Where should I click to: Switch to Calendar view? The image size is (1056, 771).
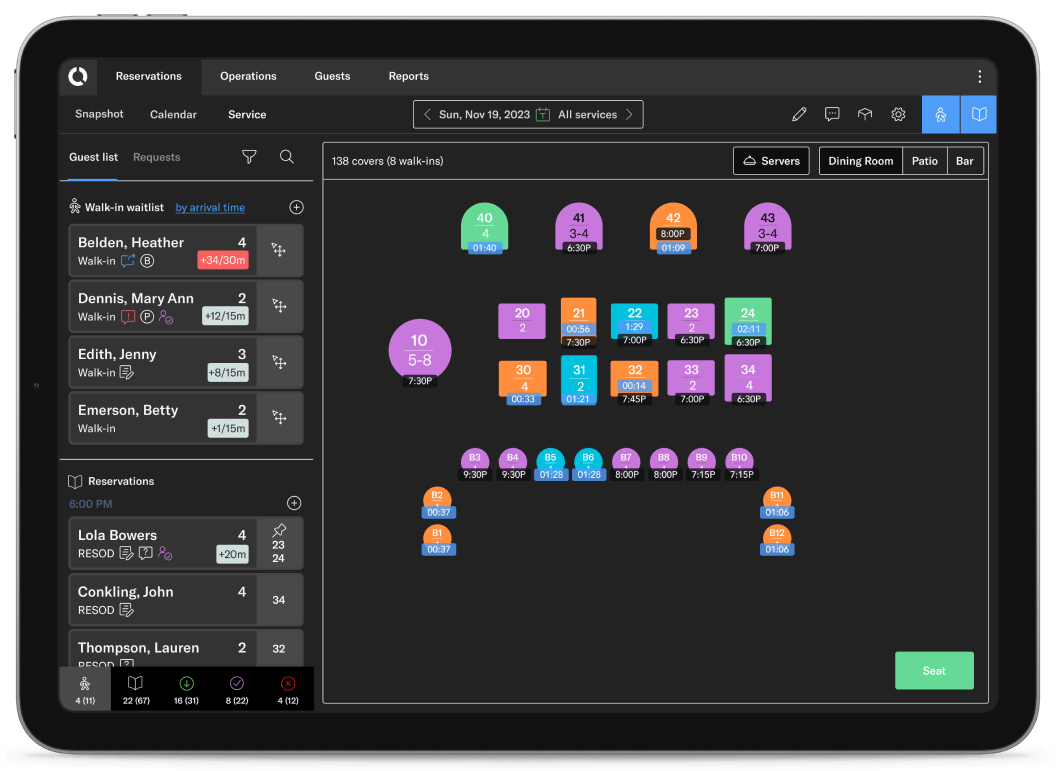(x=173, y=114)
